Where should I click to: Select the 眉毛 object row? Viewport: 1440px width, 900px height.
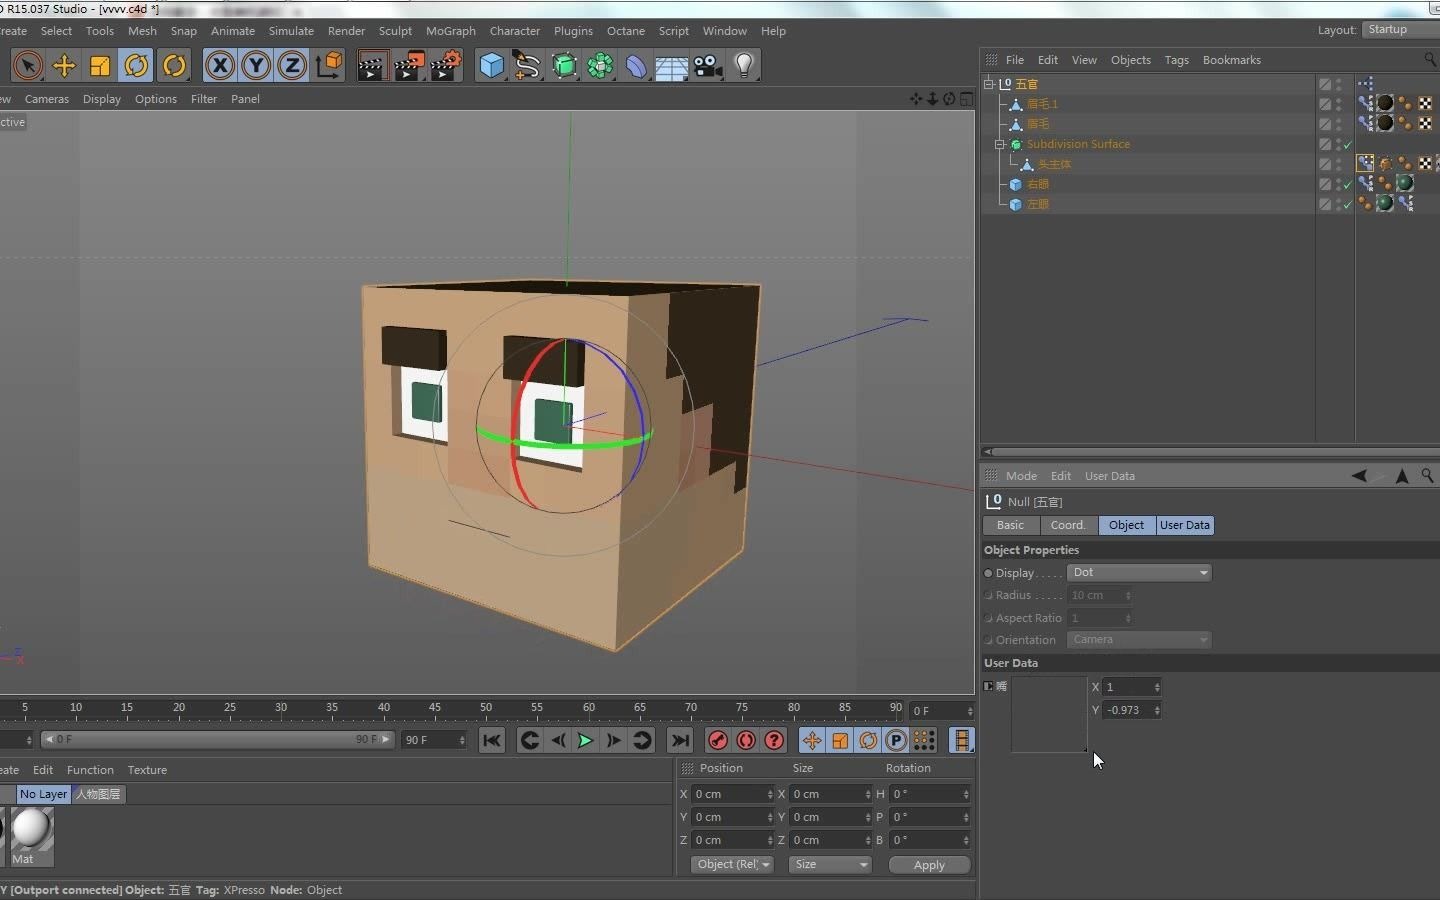pyautogui.click(x=1038, y=124)
